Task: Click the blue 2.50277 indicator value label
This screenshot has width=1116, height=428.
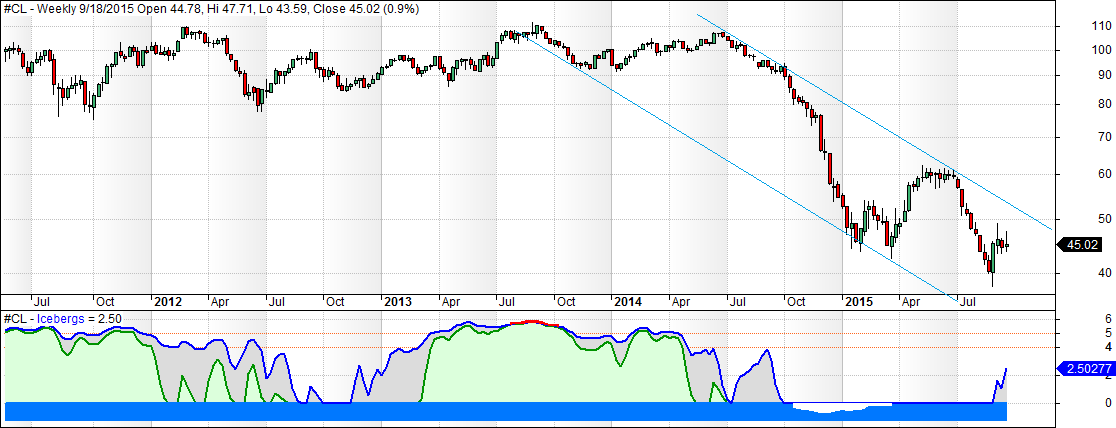Action: [x=1085, y=369]
